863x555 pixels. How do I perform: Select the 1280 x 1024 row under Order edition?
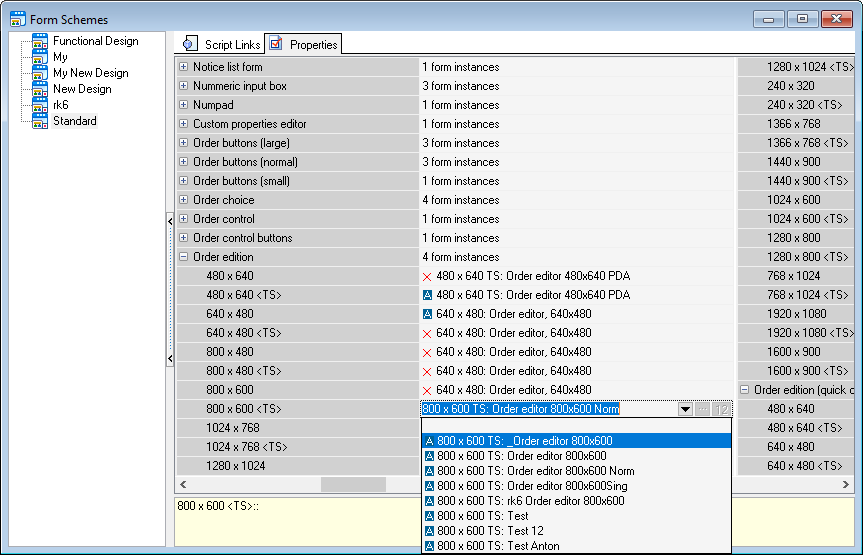point(297,466)
